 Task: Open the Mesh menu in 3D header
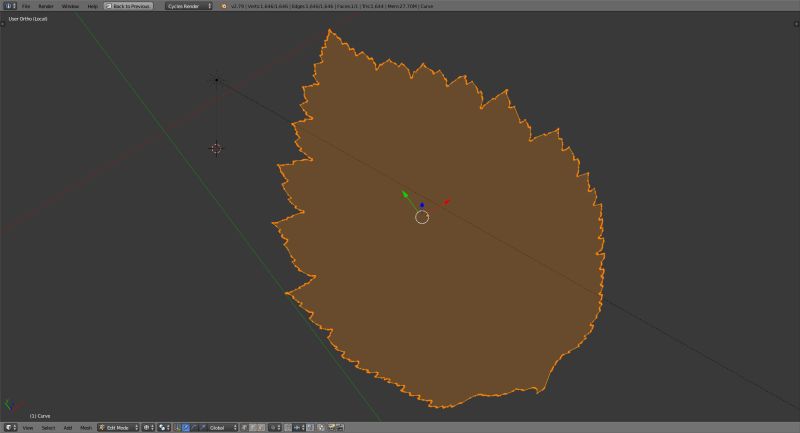pos(86,428)
